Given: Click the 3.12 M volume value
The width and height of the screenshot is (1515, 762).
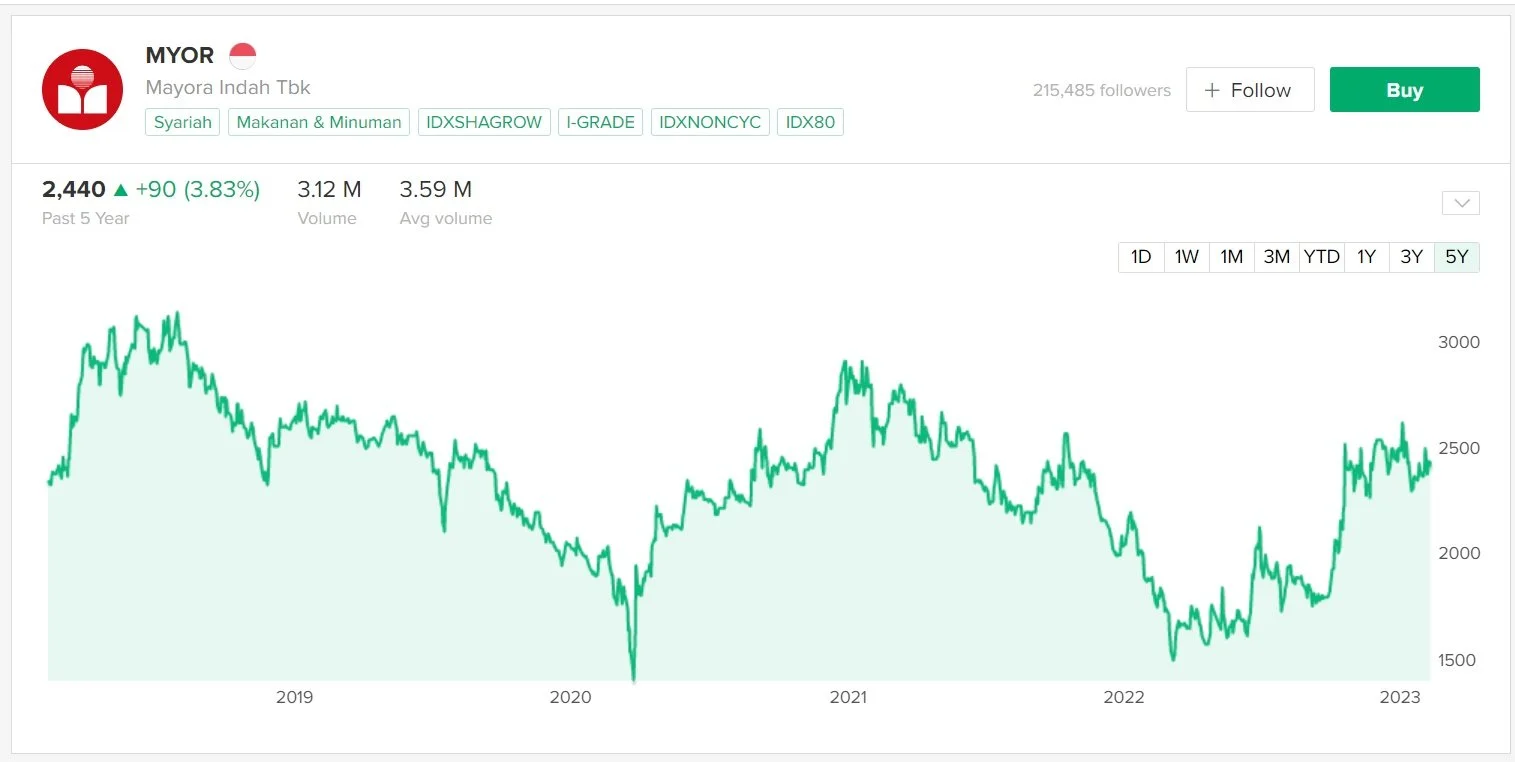Looking at the screenshot, I should (330, 189).
